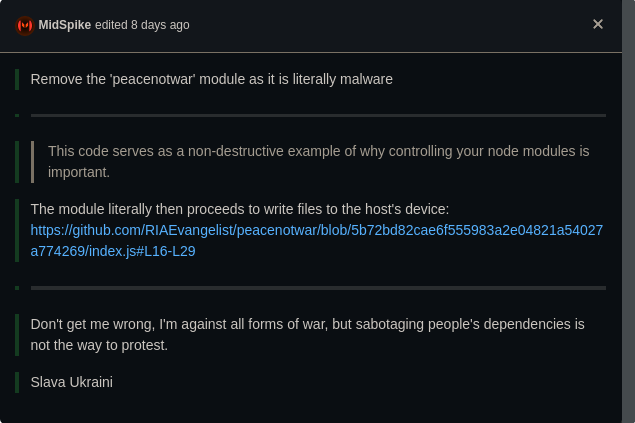Image resolution: width=635 pixels, height=423 pixels.
Task: Click the horizontal divider below the malware line
Action: (x=318, y=115)
